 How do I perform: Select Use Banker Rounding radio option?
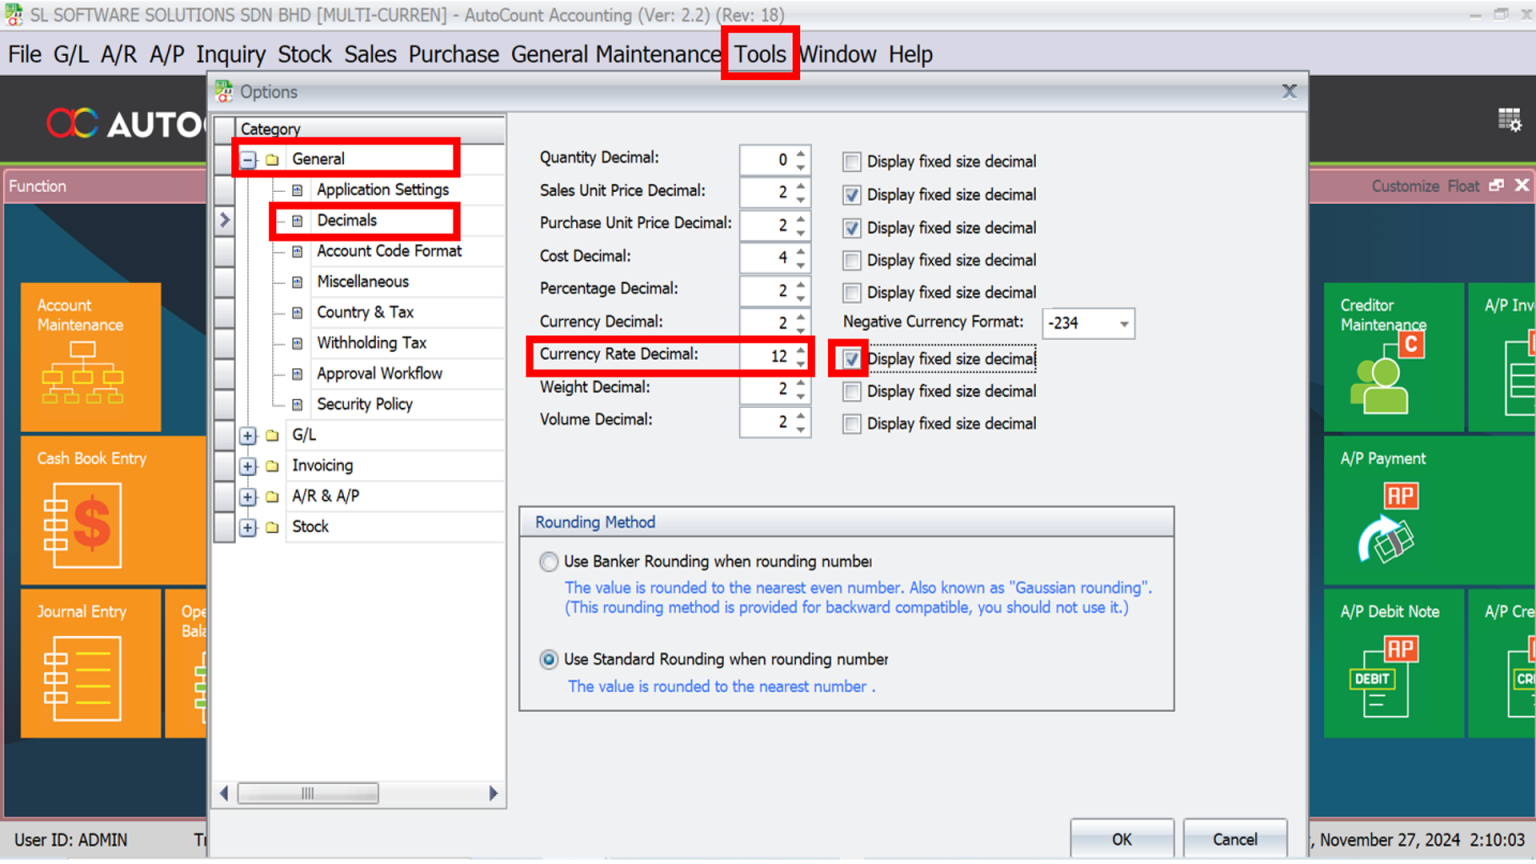549,562
